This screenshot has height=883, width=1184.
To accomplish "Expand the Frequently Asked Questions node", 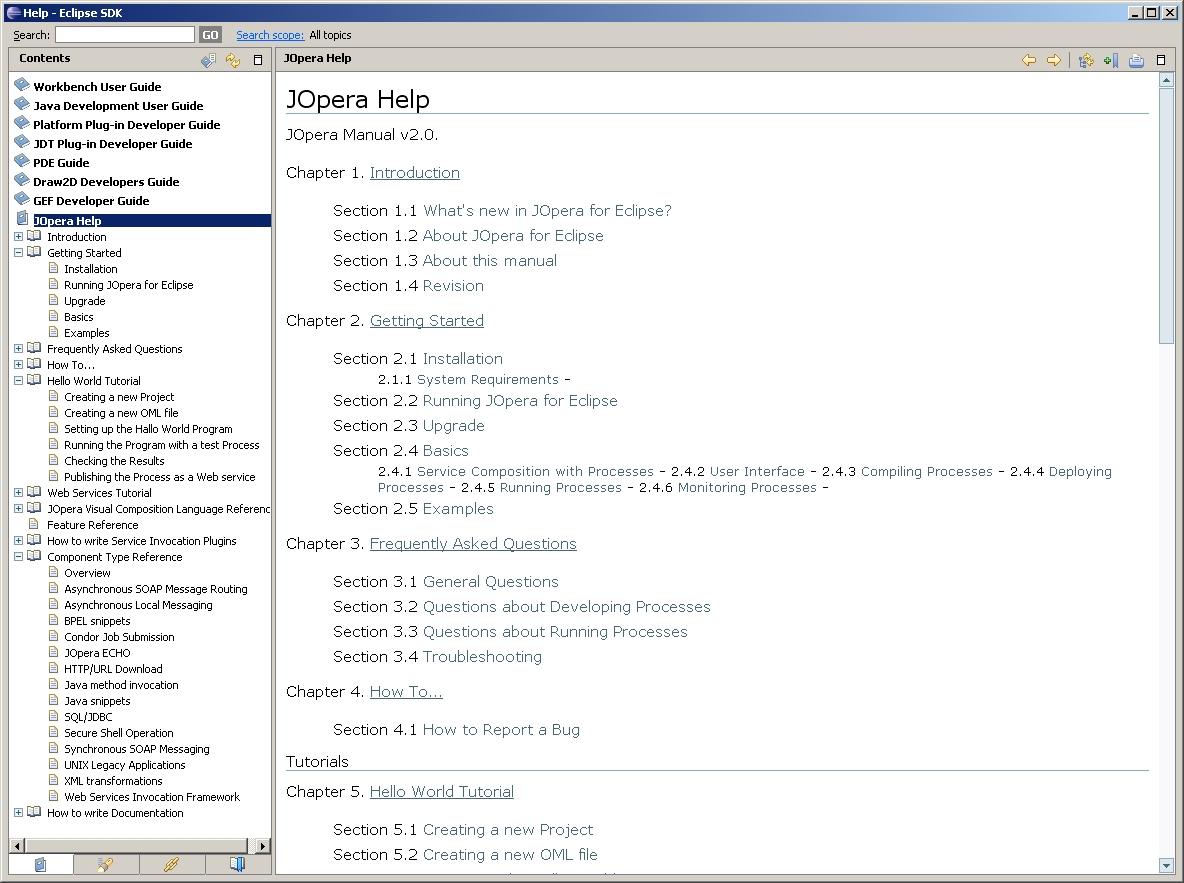I will point(18,348).
